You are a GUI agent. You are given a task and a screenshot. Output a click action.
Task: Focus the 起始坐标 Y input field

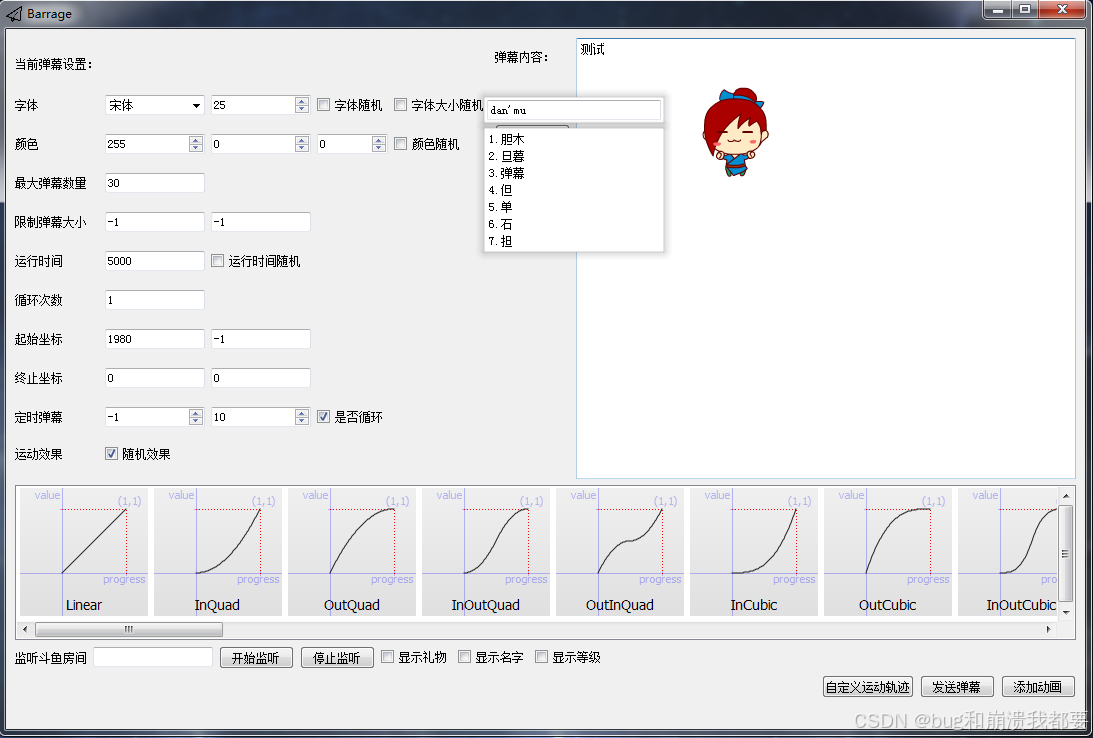pyautogui.click(x=261, y=339)
